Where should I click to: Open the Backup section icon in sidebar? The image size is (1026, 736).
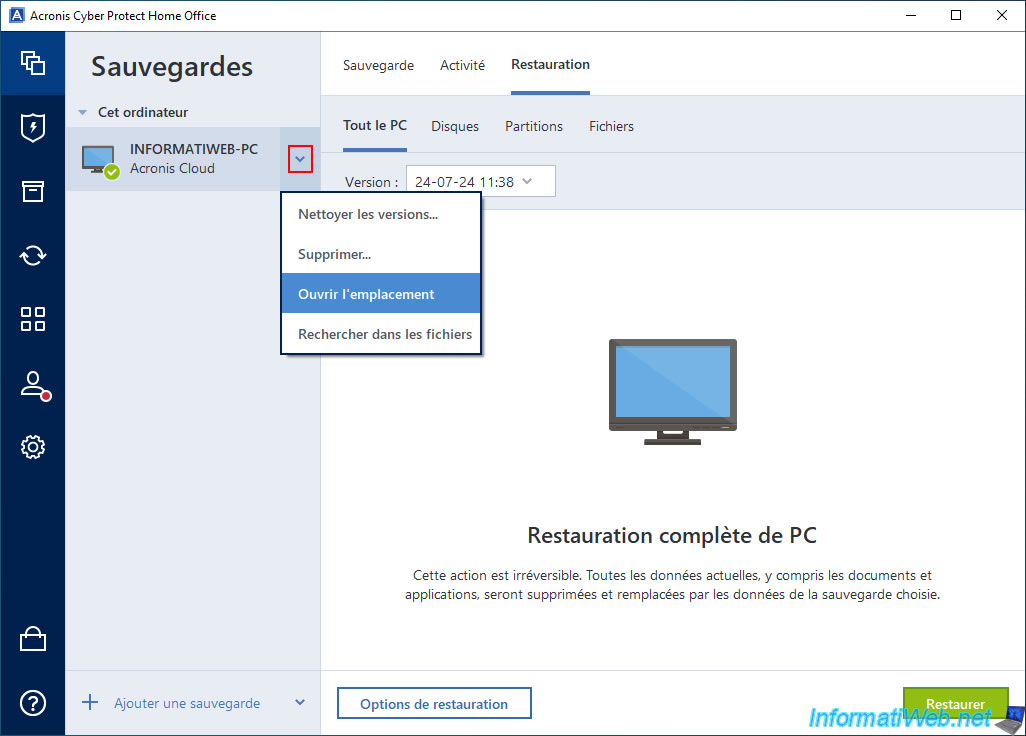coord(33,63)
